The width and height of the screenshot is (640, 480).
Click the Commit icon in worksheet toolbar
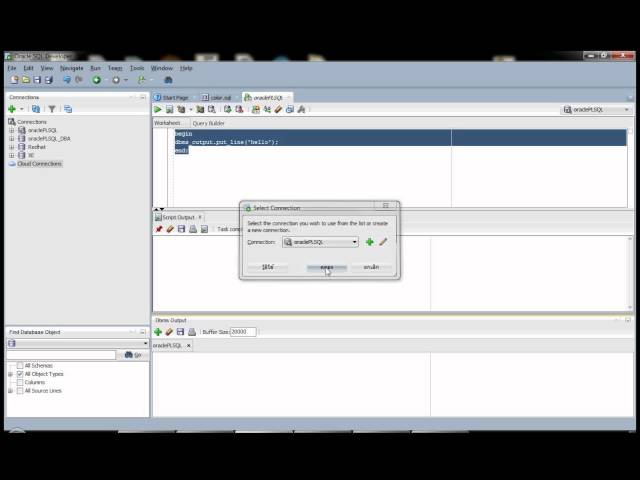pyautogui.click(x=227, y=109)
